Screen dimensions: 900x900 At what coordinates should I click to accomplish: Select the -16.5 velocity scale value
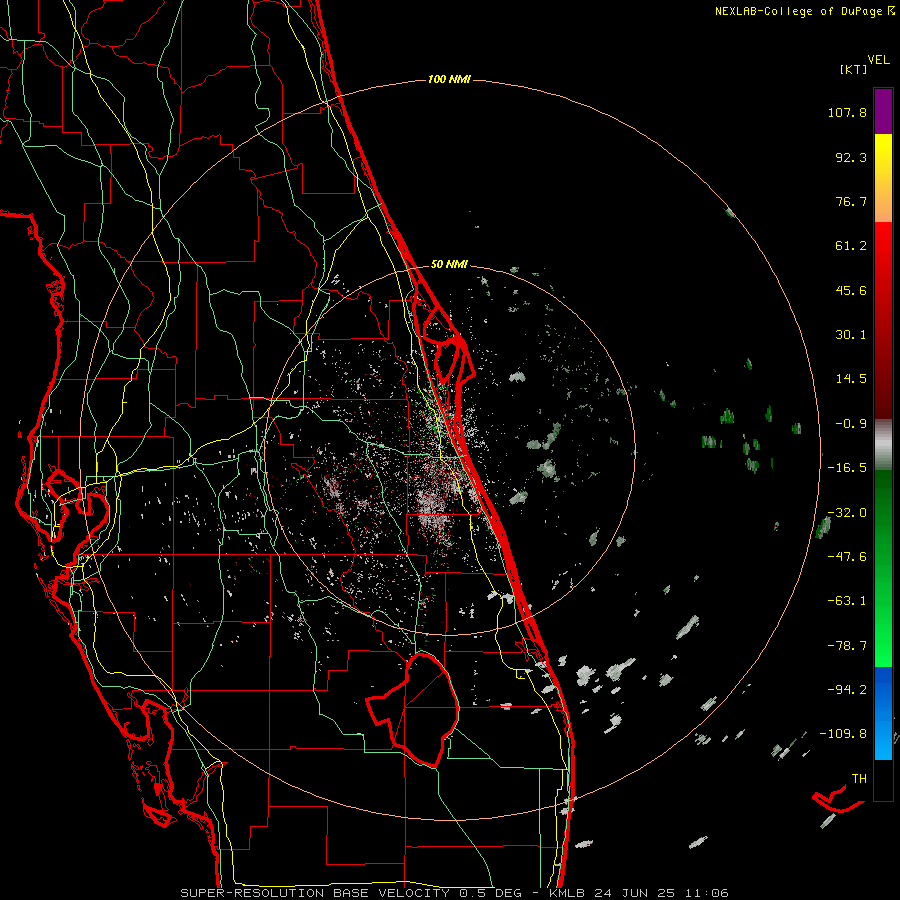(x=847, y=468)
